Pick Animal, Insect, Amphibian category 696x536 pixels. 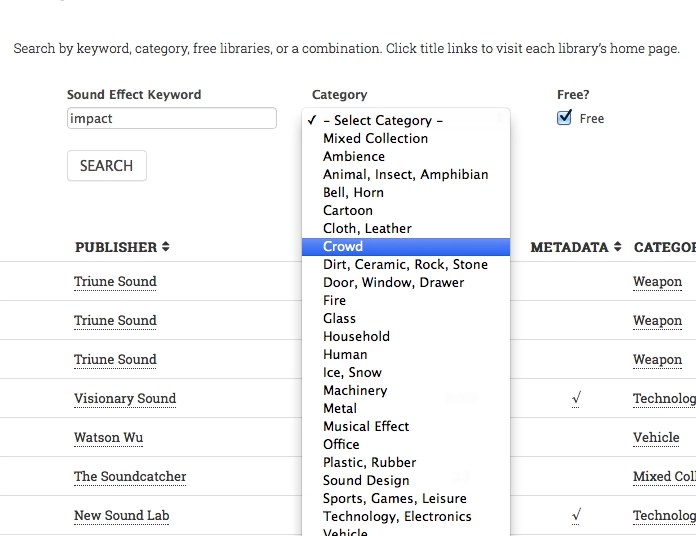(x=406, y=174)
